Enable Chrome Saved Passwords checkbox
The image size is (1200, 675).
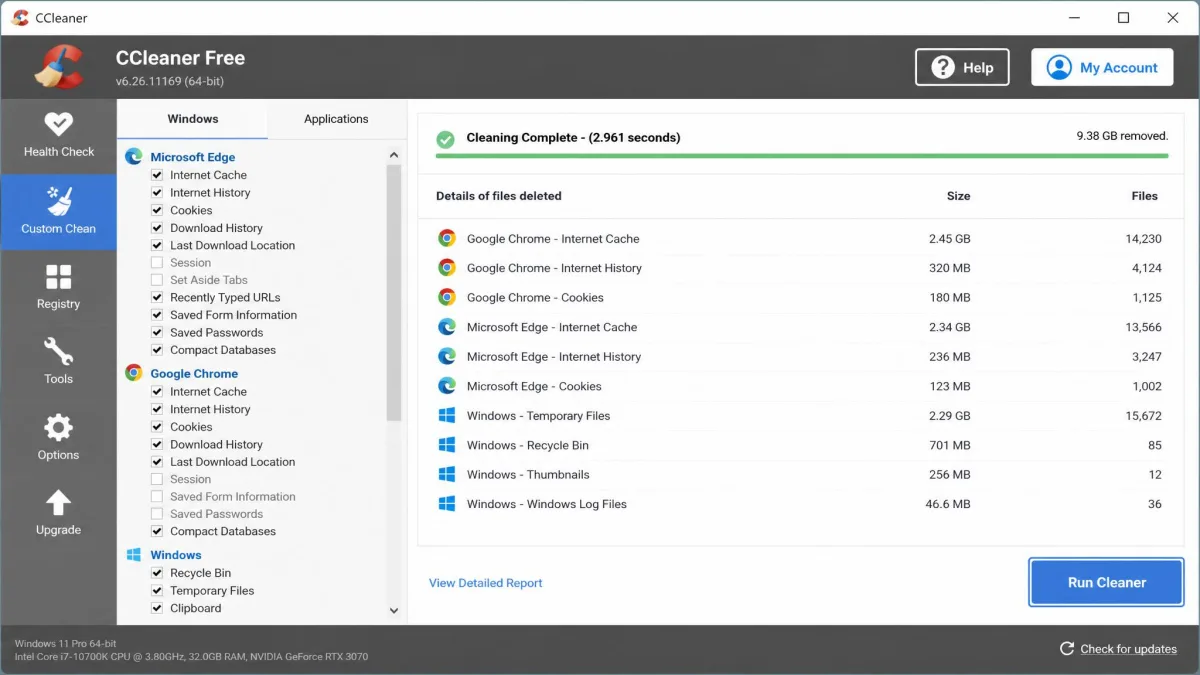(x=157, y=514)
